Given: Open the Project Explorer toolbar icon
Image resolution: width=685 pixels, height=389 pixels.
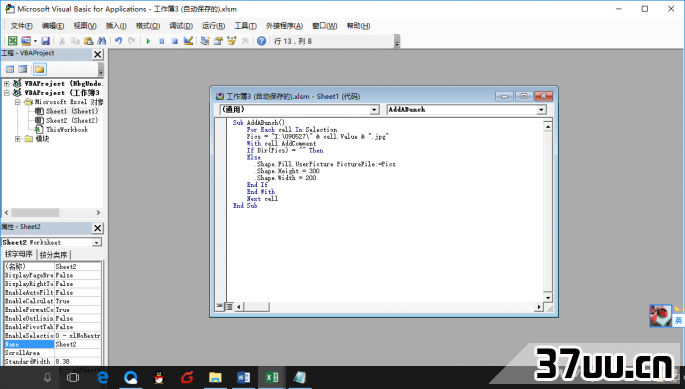Looking at the screenshot, I should [205, 41].
